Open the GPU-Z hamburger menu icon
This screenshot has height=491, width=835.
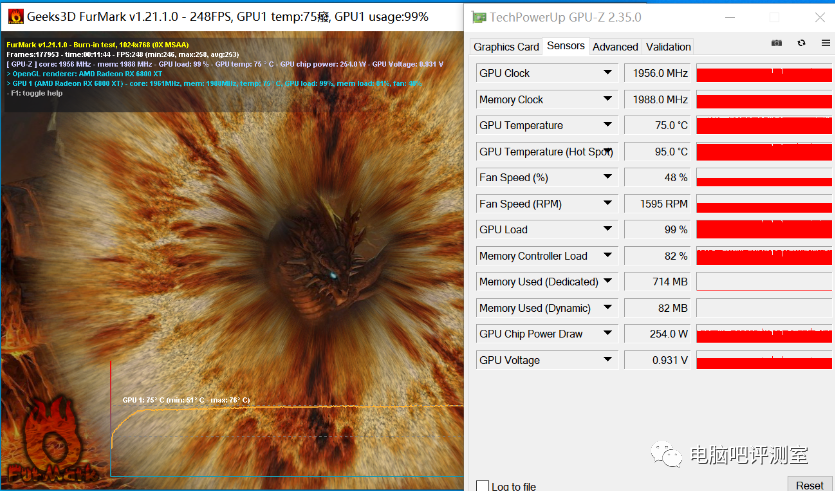(x=826, y=43)
